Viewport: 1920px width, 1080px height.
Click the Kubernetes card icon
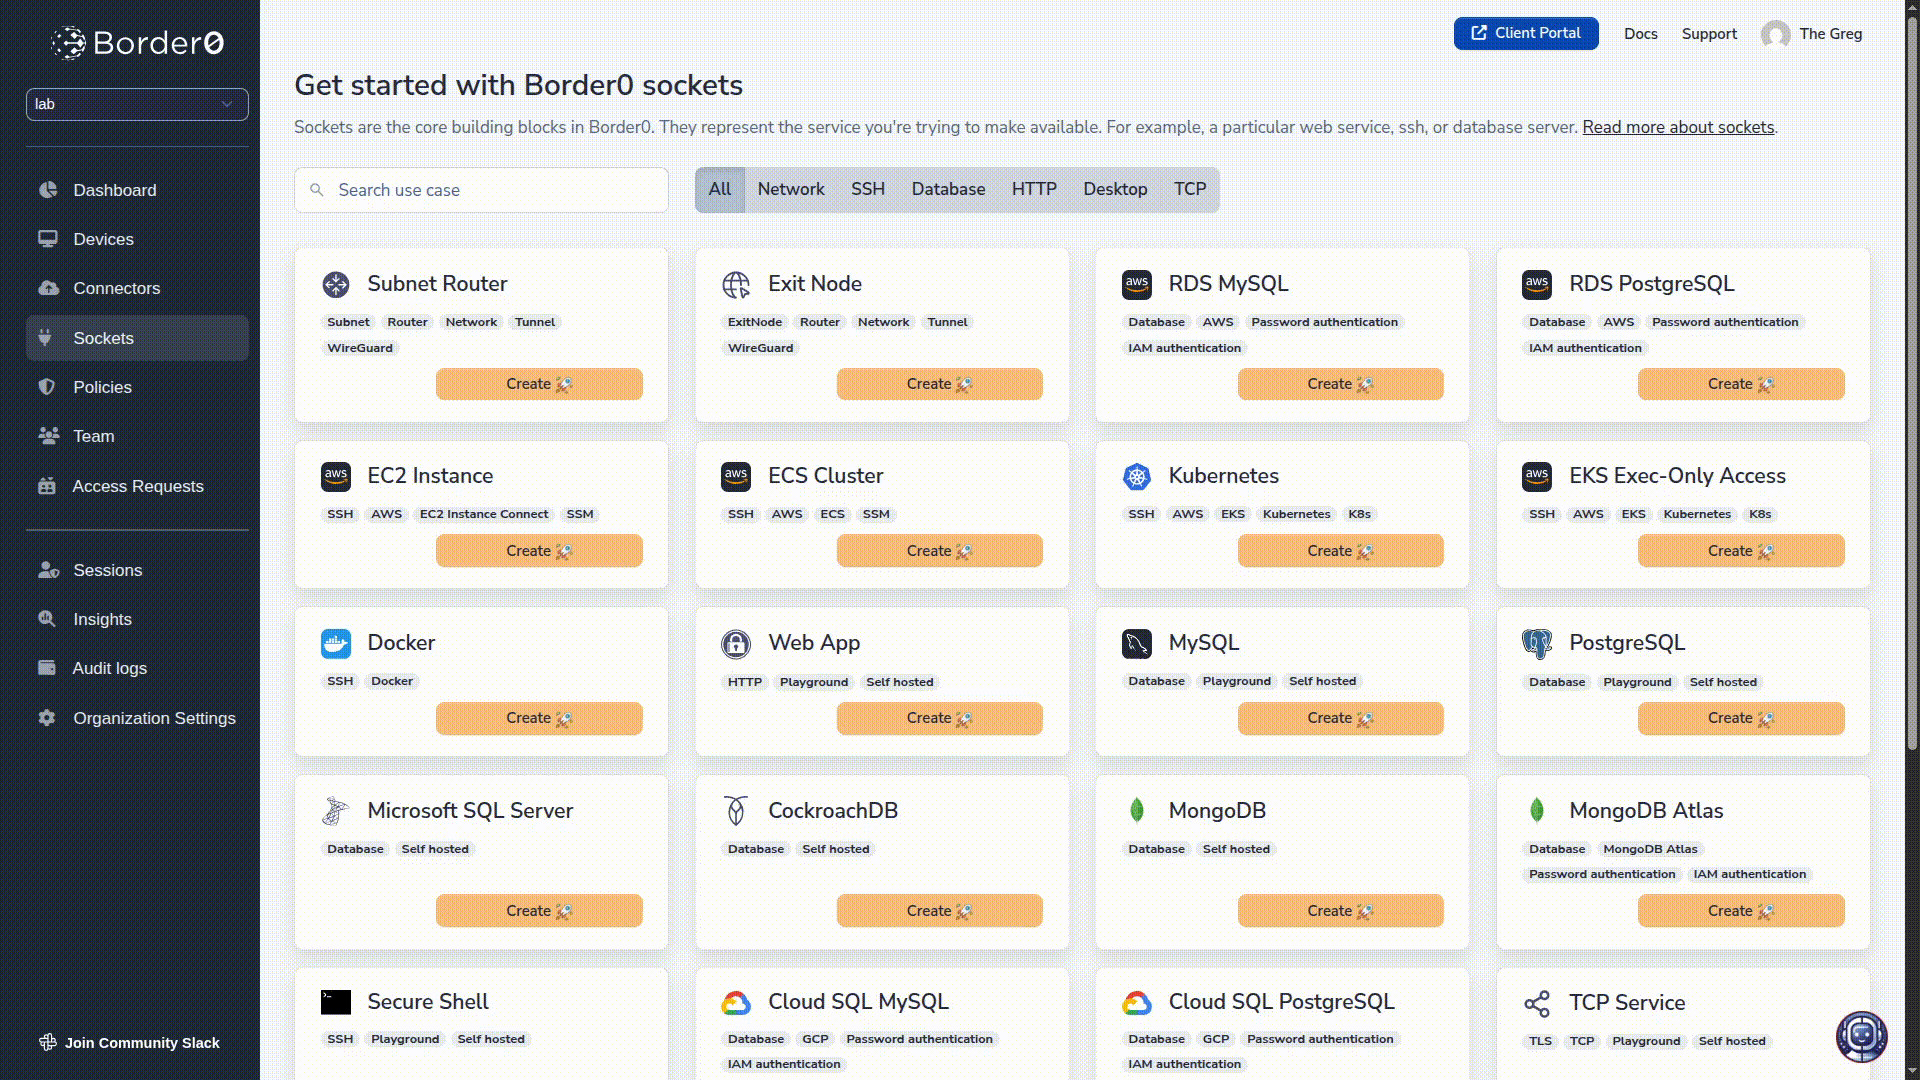(x=1136, y=477)
